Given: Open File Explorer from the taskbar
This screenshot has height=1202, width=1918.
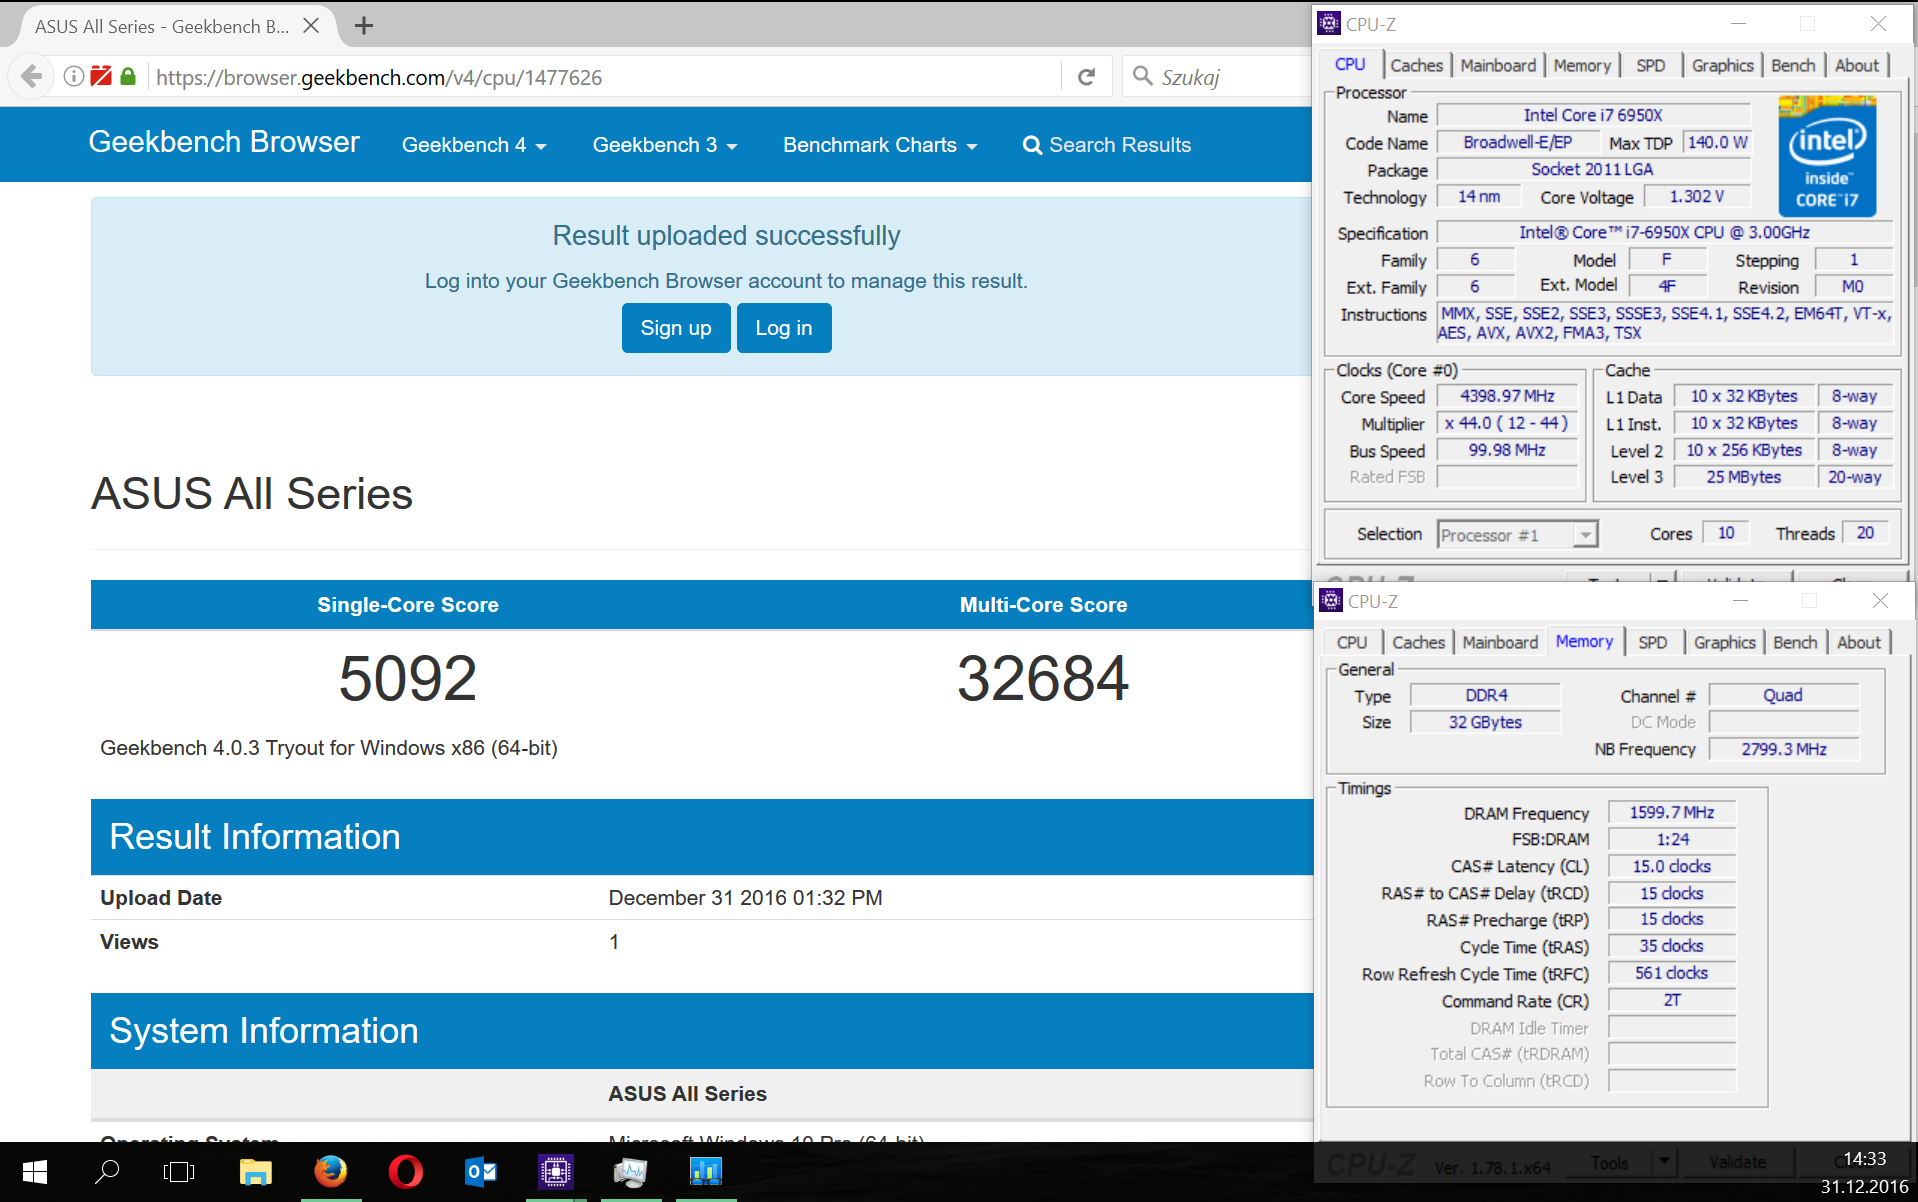Looking at the screenshot, I should pyautogui.click(x=255, y=1172).
